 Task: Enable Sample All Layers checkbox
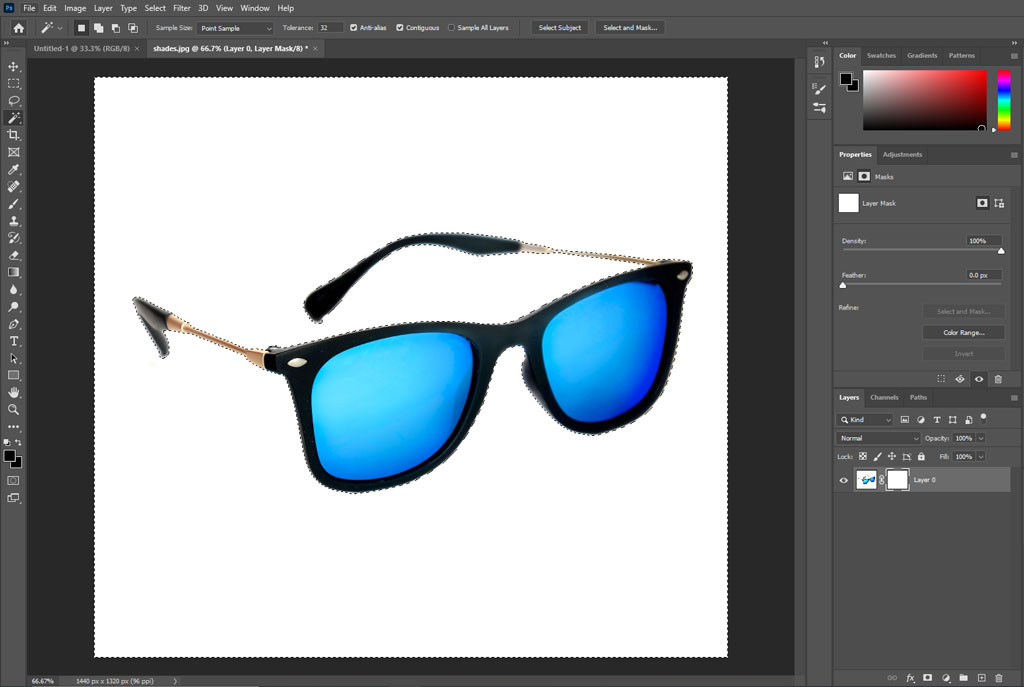(451, 27)
